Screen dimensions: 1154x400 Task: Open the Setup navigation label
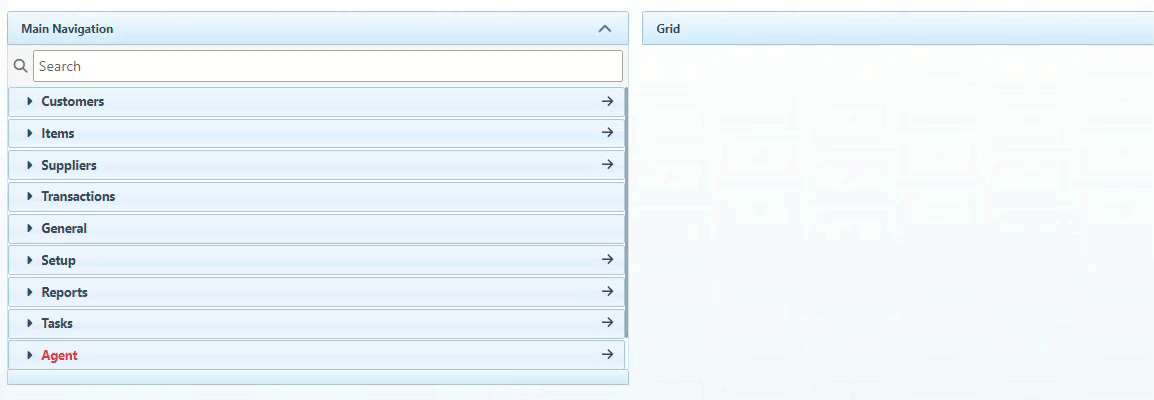coord(58,260)
